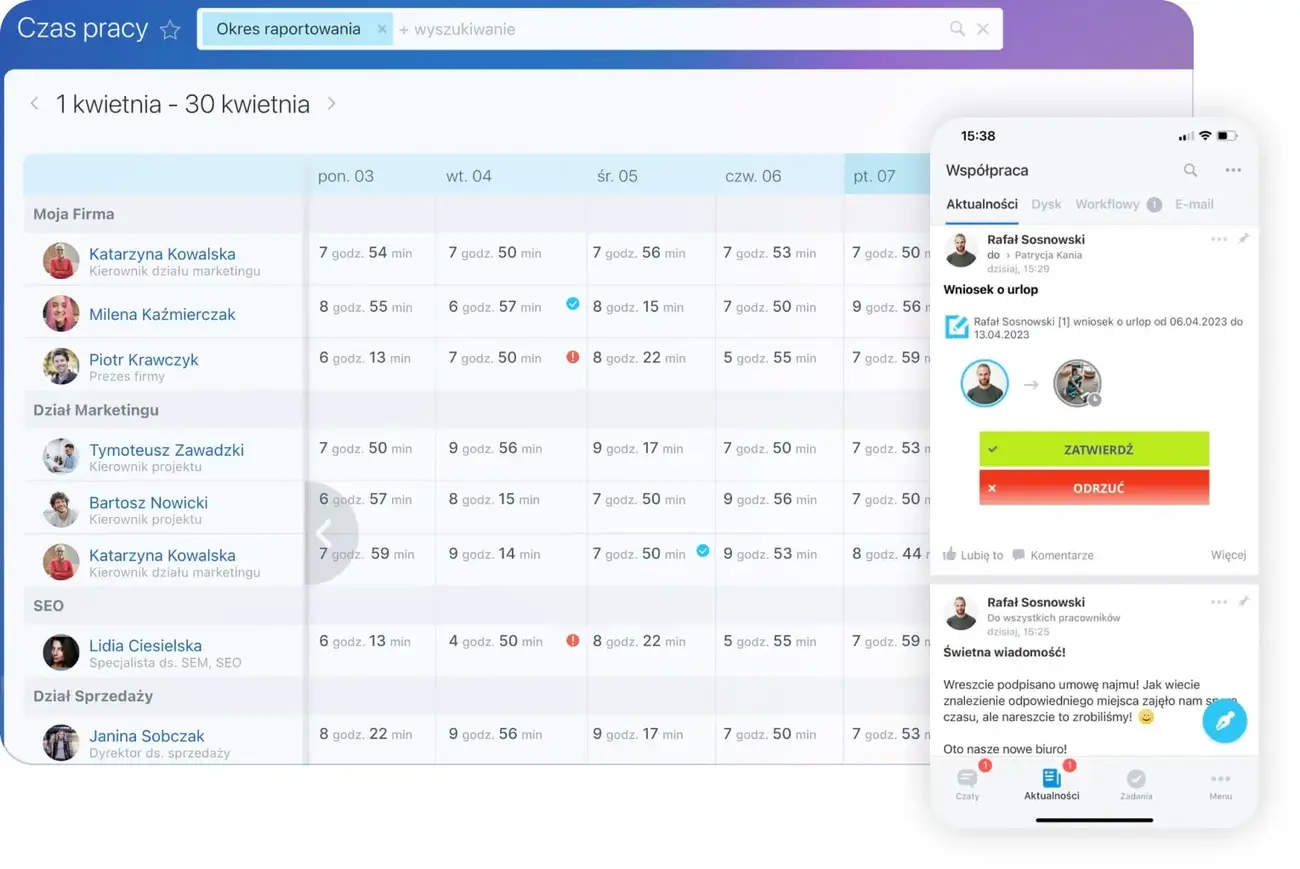Screen dimensions: 1300x869
Task: Switch to the Workflowy tab
Action: [1107, 204]
